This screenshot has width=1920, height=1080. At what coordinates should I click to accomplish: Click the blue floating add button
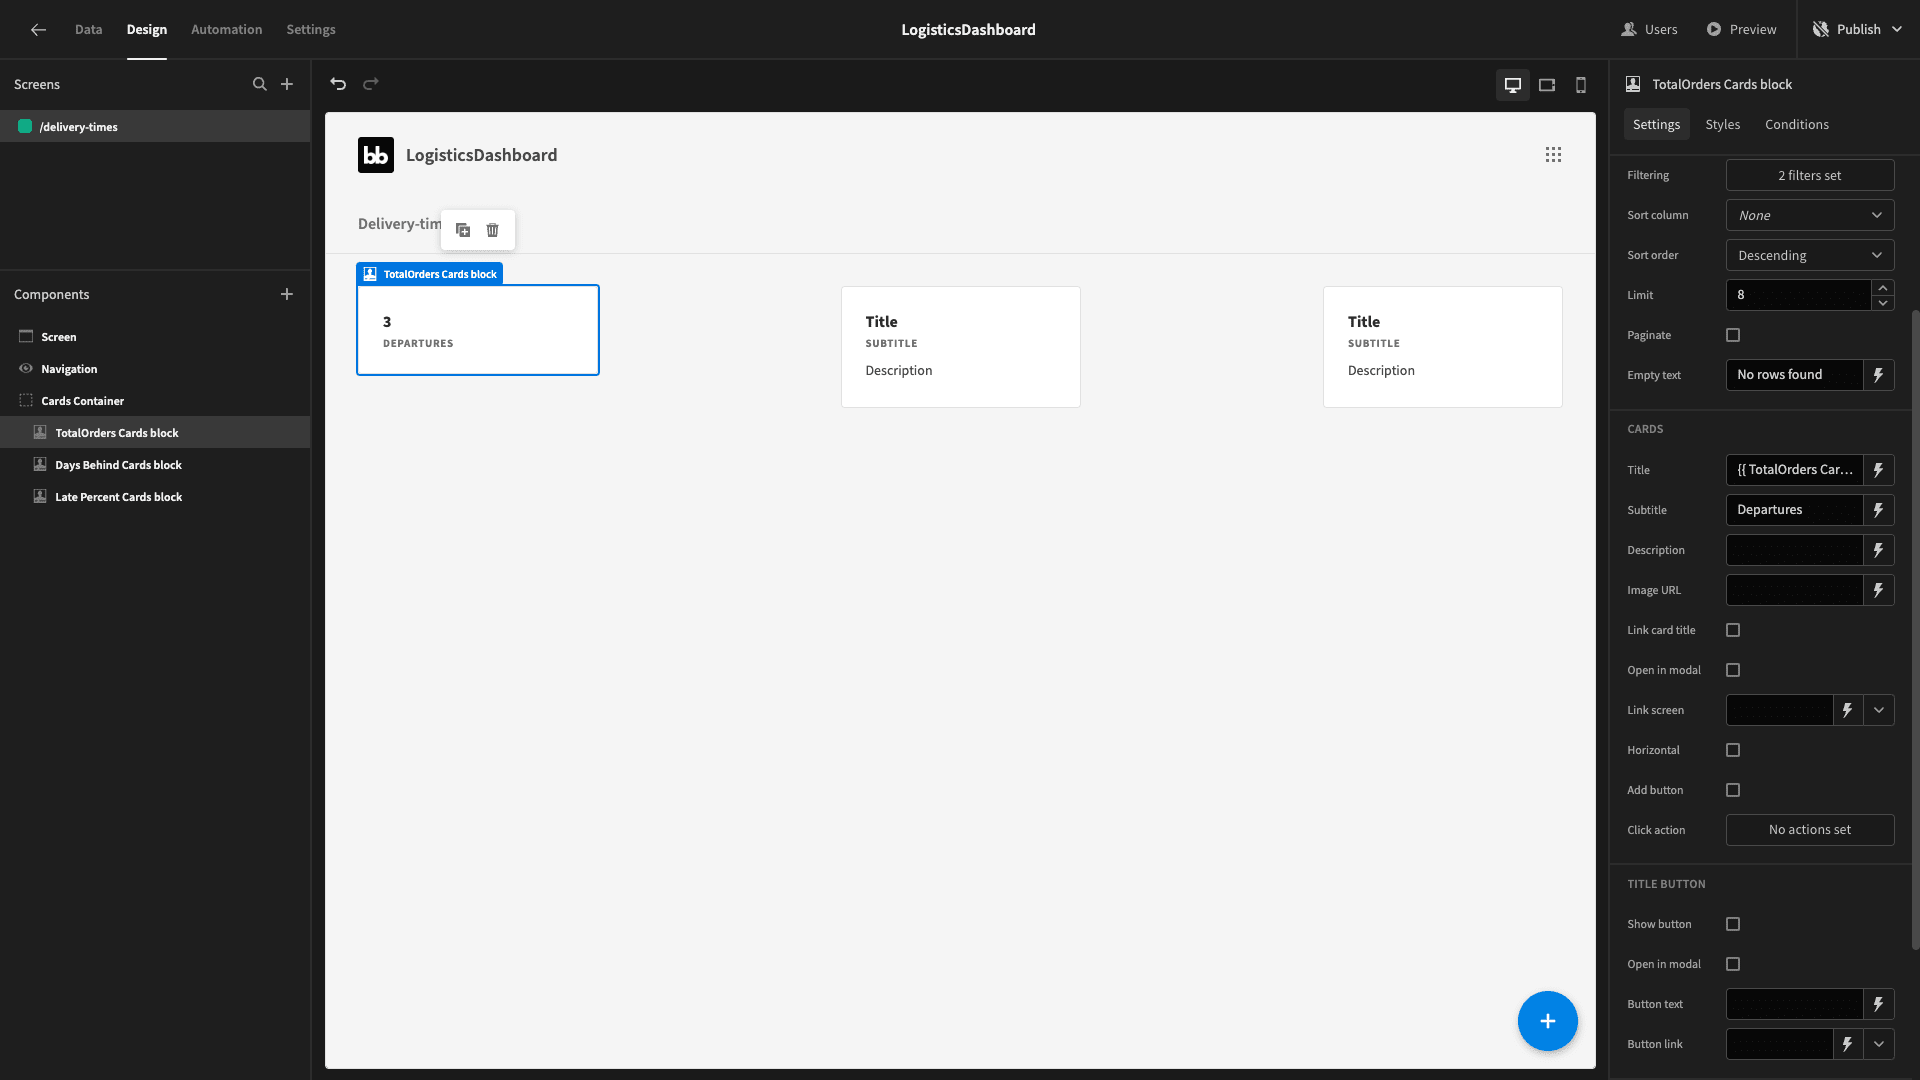[x=1548, y=1021]
